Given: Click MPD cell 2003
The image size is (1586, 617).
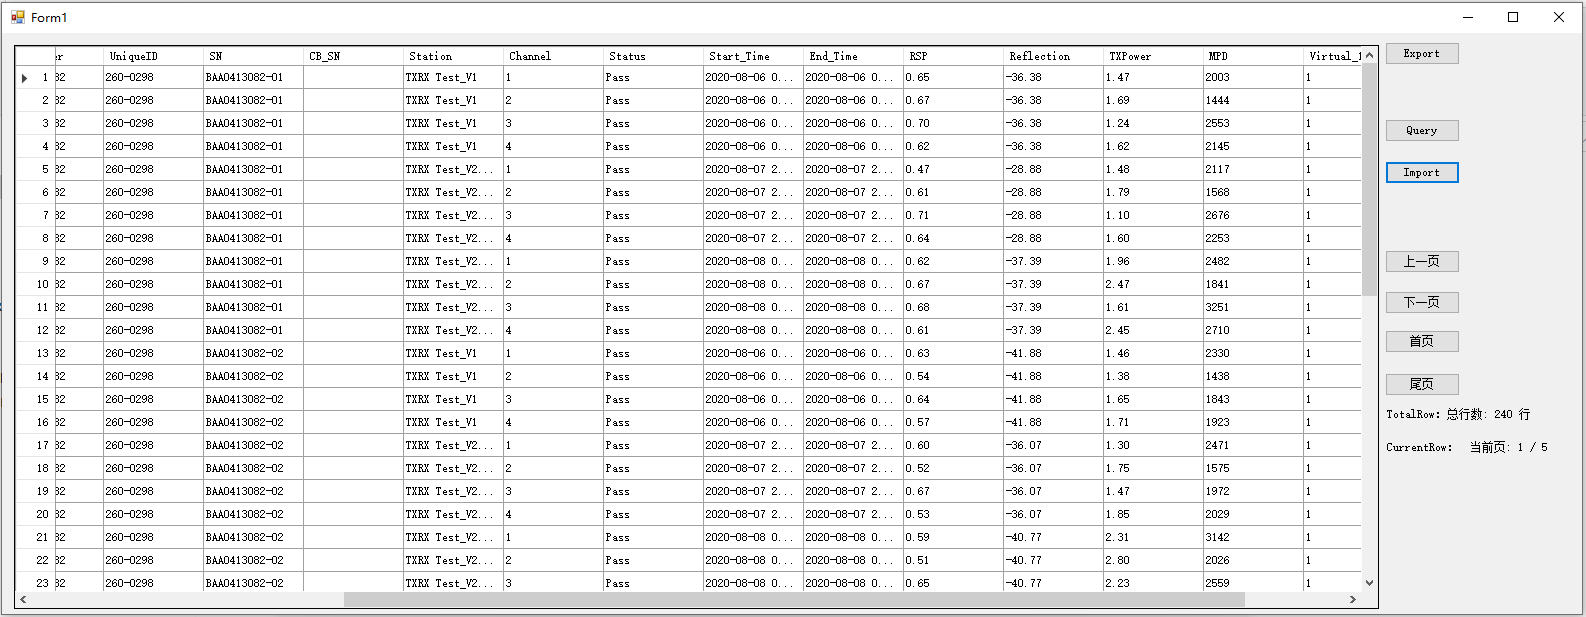Looking at the screenshot, I should click(1254, 77).
